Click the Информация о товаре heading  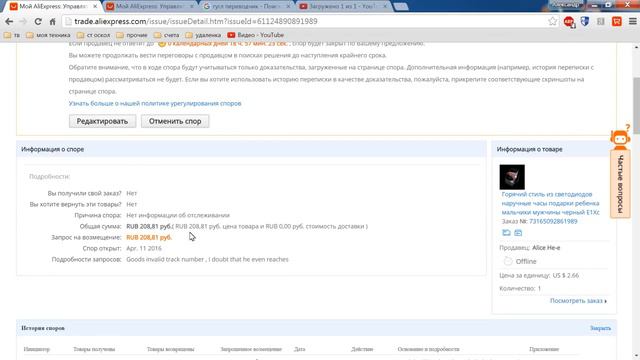tap(529, 149)
